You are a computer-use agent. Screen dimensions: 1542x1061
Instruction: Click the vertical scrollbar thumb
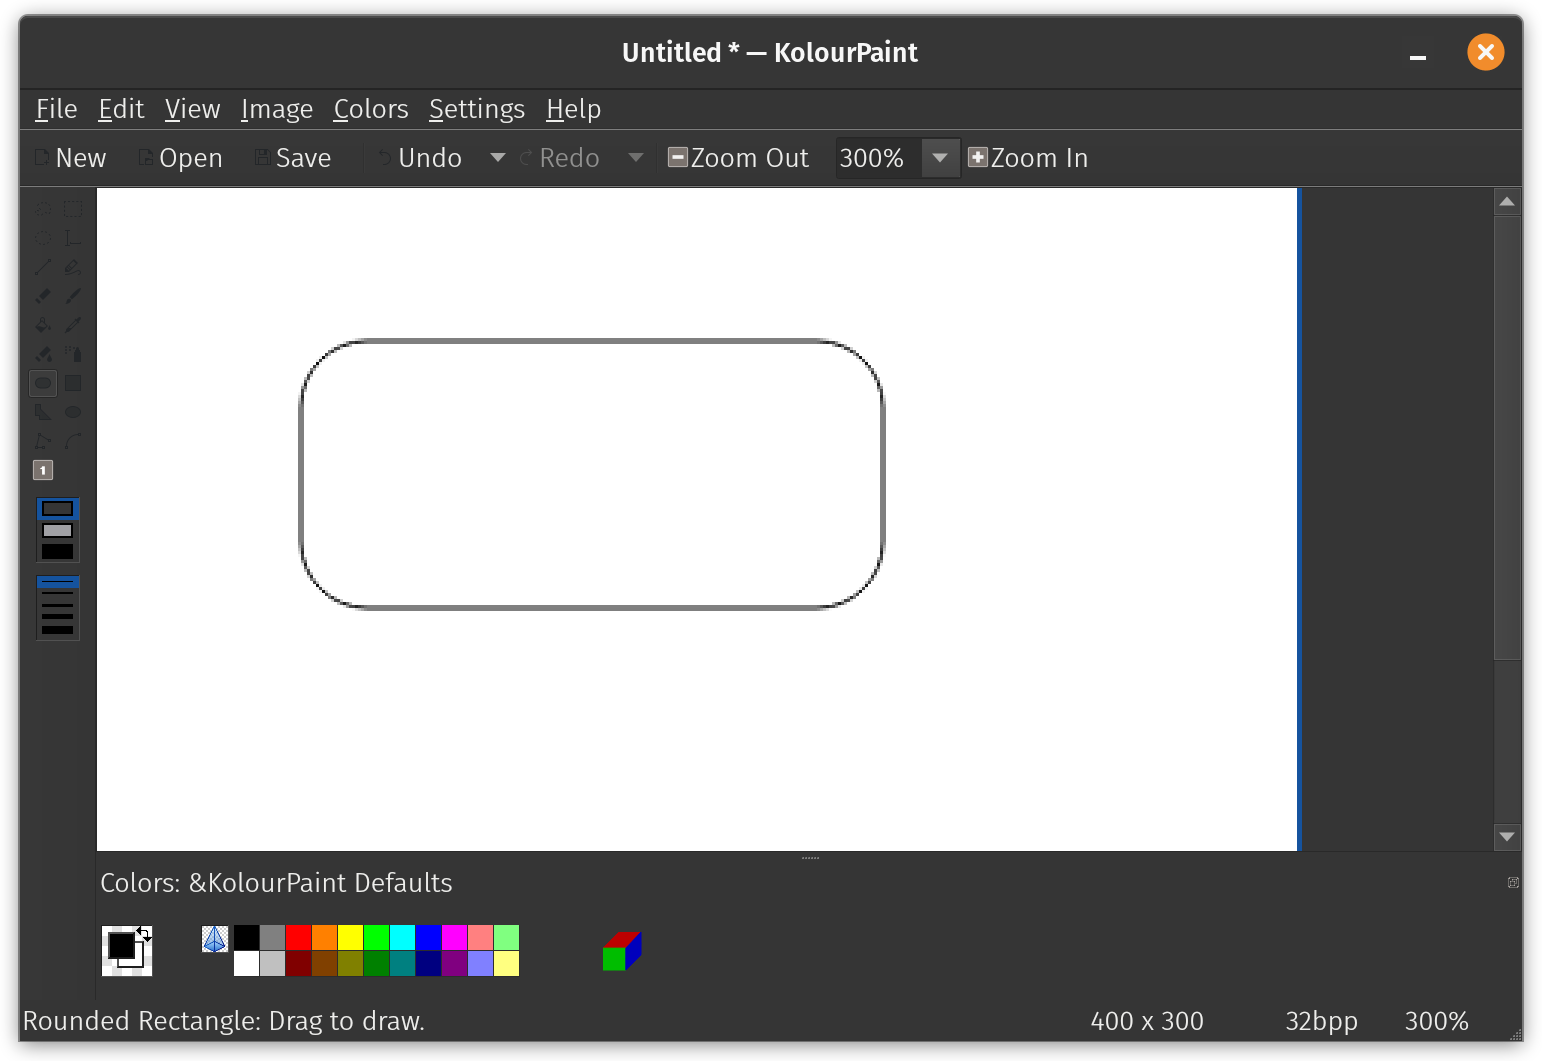point(1507,438)
